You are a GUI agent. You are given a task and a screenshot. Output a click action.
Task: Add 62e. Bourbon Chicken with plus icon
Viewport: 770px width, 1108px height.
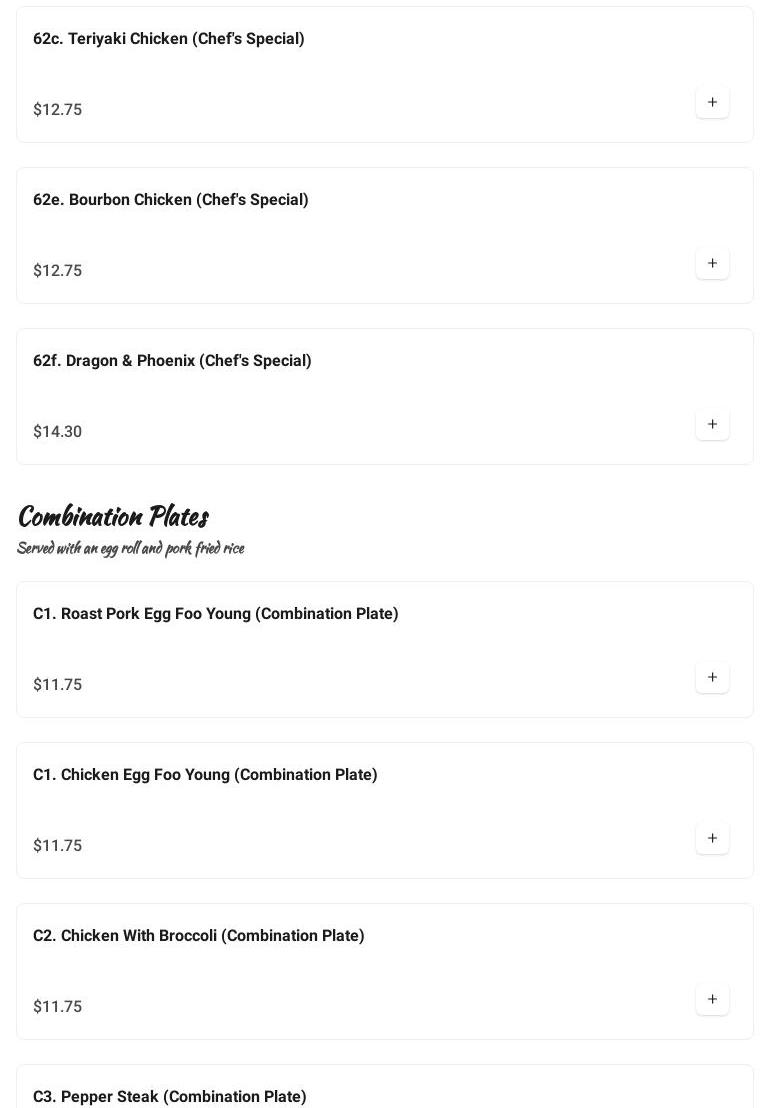click(712, 263)
